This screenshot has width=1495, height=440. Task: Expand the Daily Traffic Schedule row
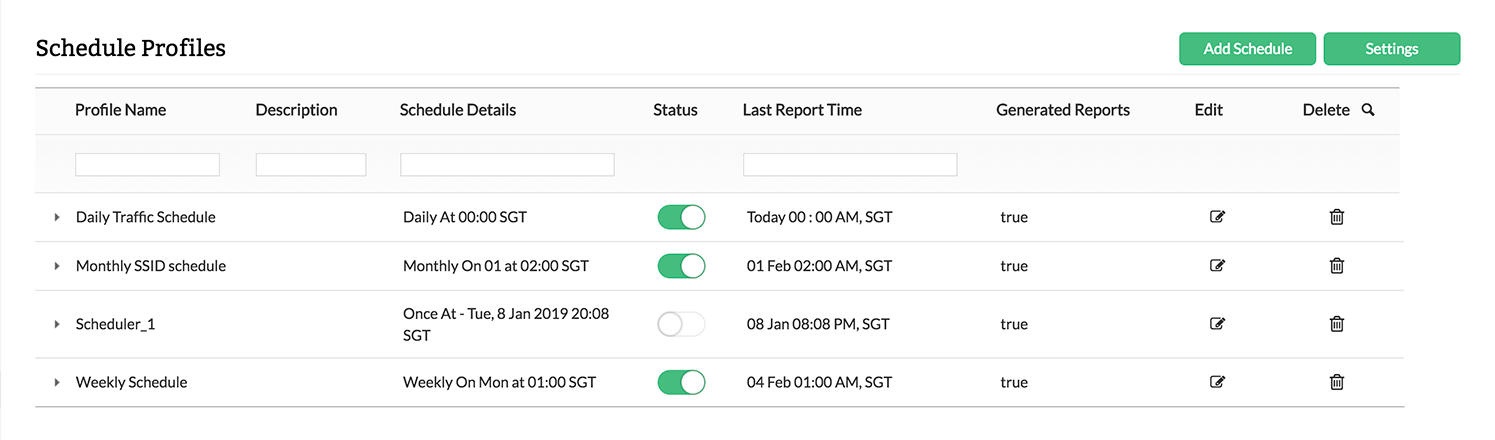tap(57, 217)
